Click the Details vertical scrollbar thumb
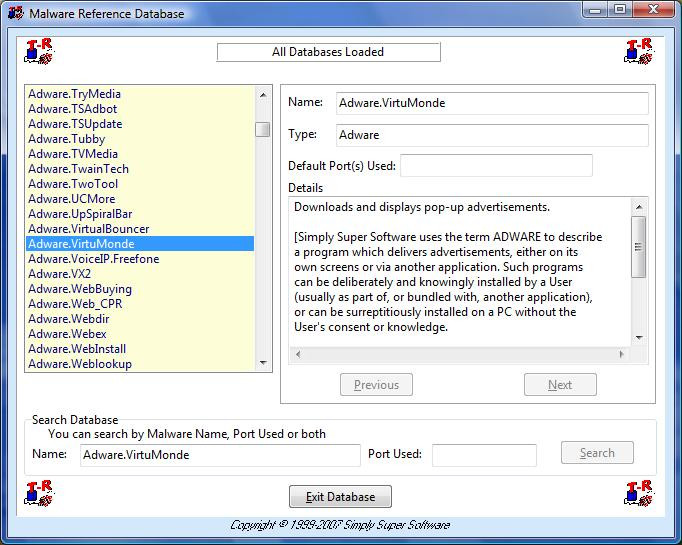This screenshot has width=682, height=545. coord(639,247)
